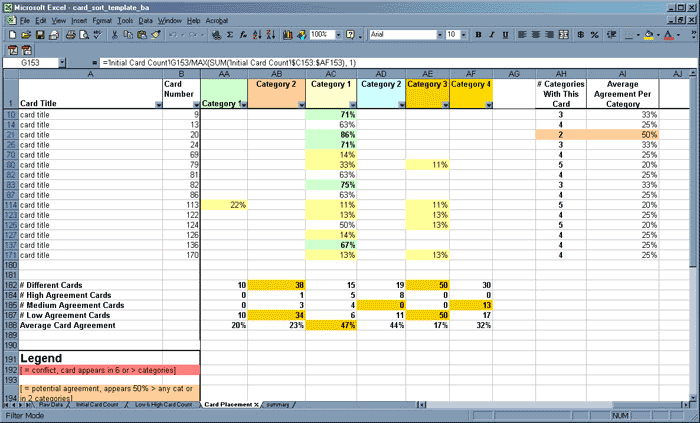
Task: Select row 182 header
Action: click(x=9, y=285)
